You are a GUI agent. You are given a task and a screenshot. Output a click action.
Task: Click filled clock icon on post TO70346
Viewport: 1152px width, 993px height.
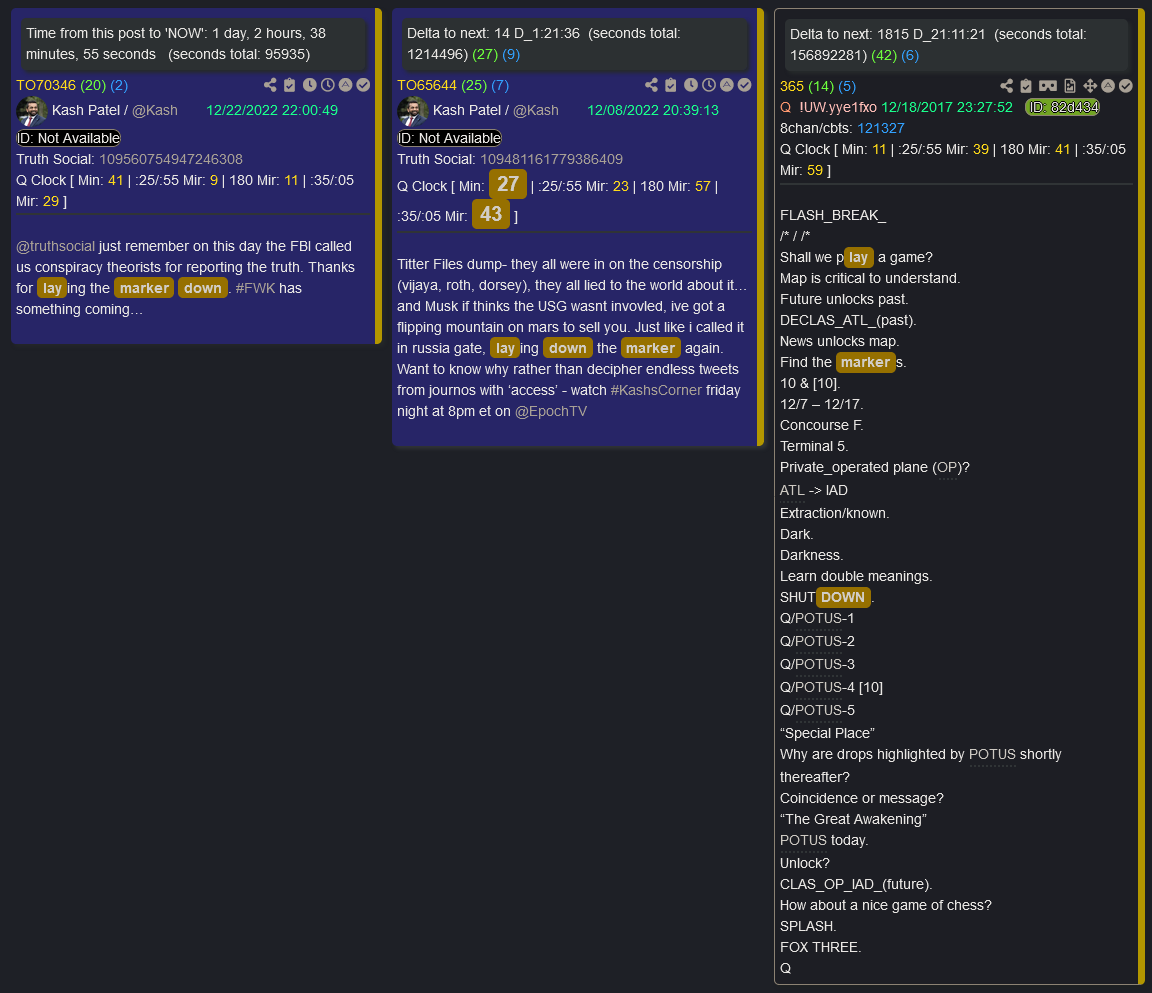pyautogui.click(x=309, y=85)
